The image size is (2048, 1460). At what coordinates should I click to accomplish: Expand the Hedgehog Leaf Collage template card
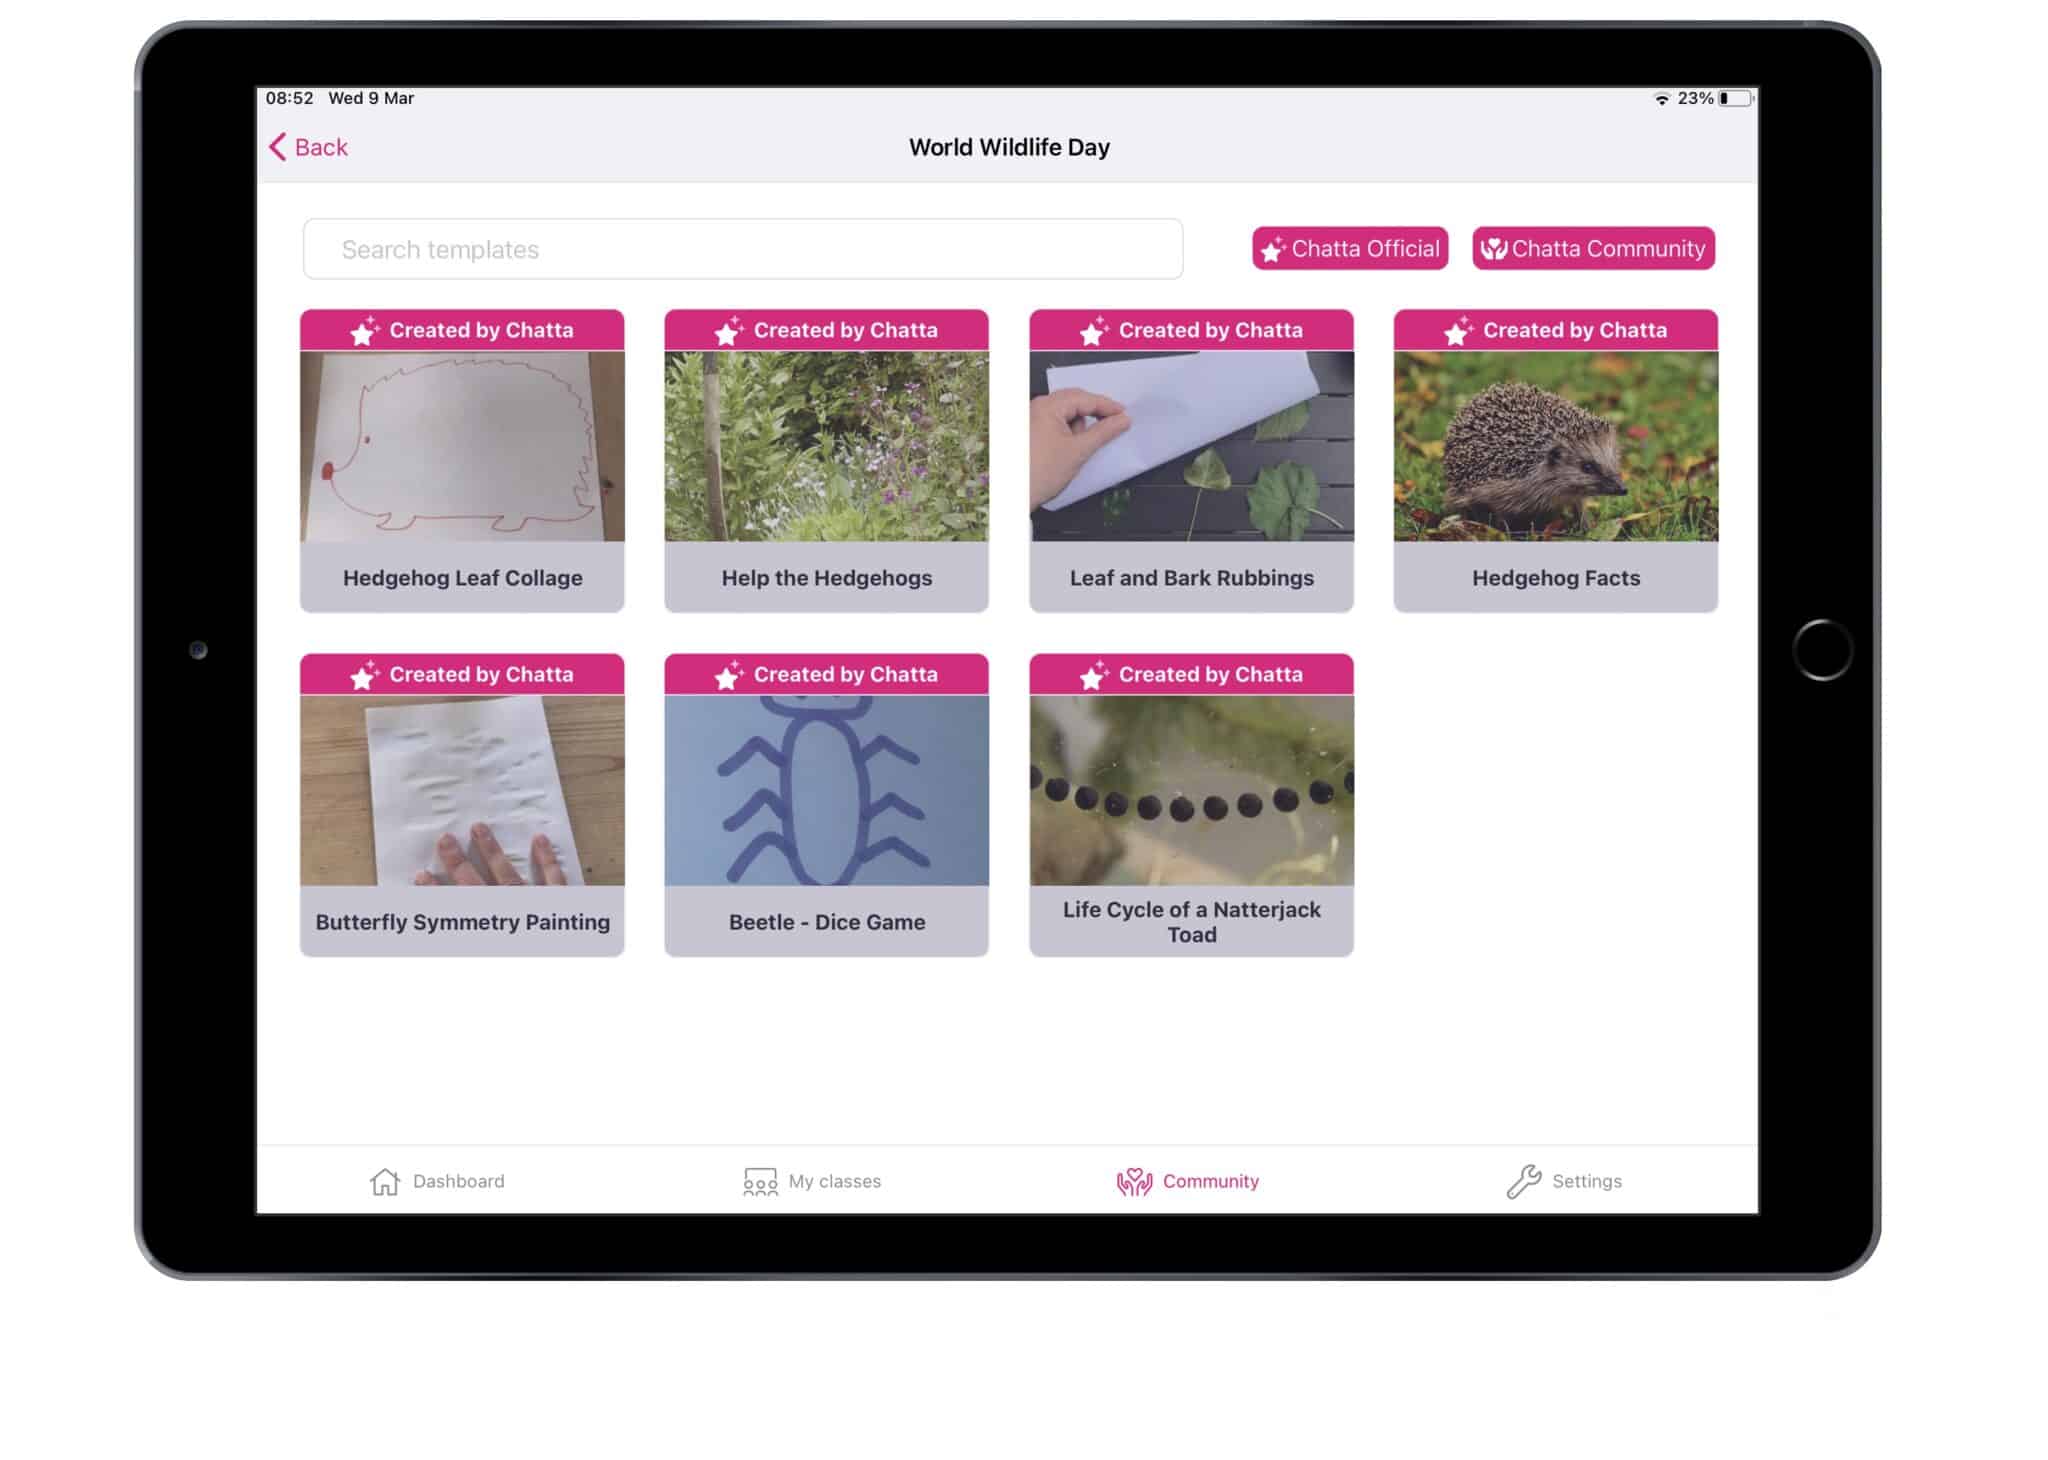click(x=462, y=460)
